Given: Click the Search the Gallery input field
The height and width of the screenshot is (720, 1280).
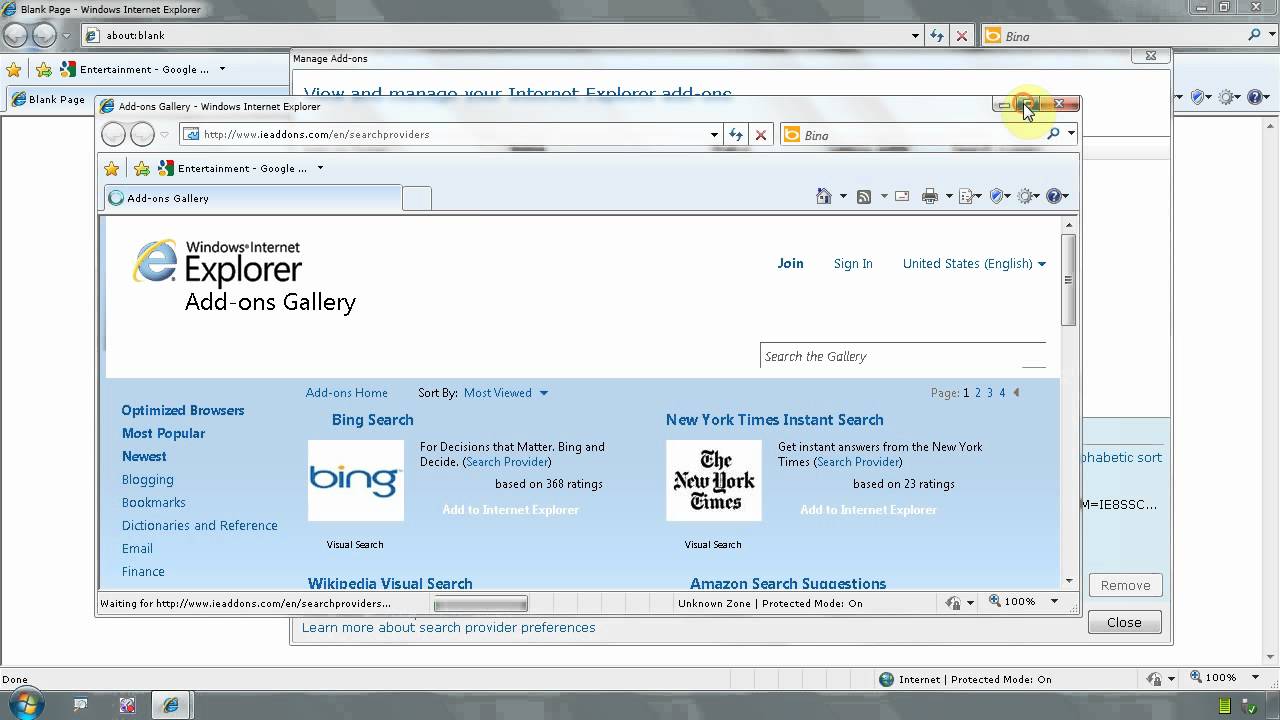Looking at the screenshot, I should pos(902,356).
